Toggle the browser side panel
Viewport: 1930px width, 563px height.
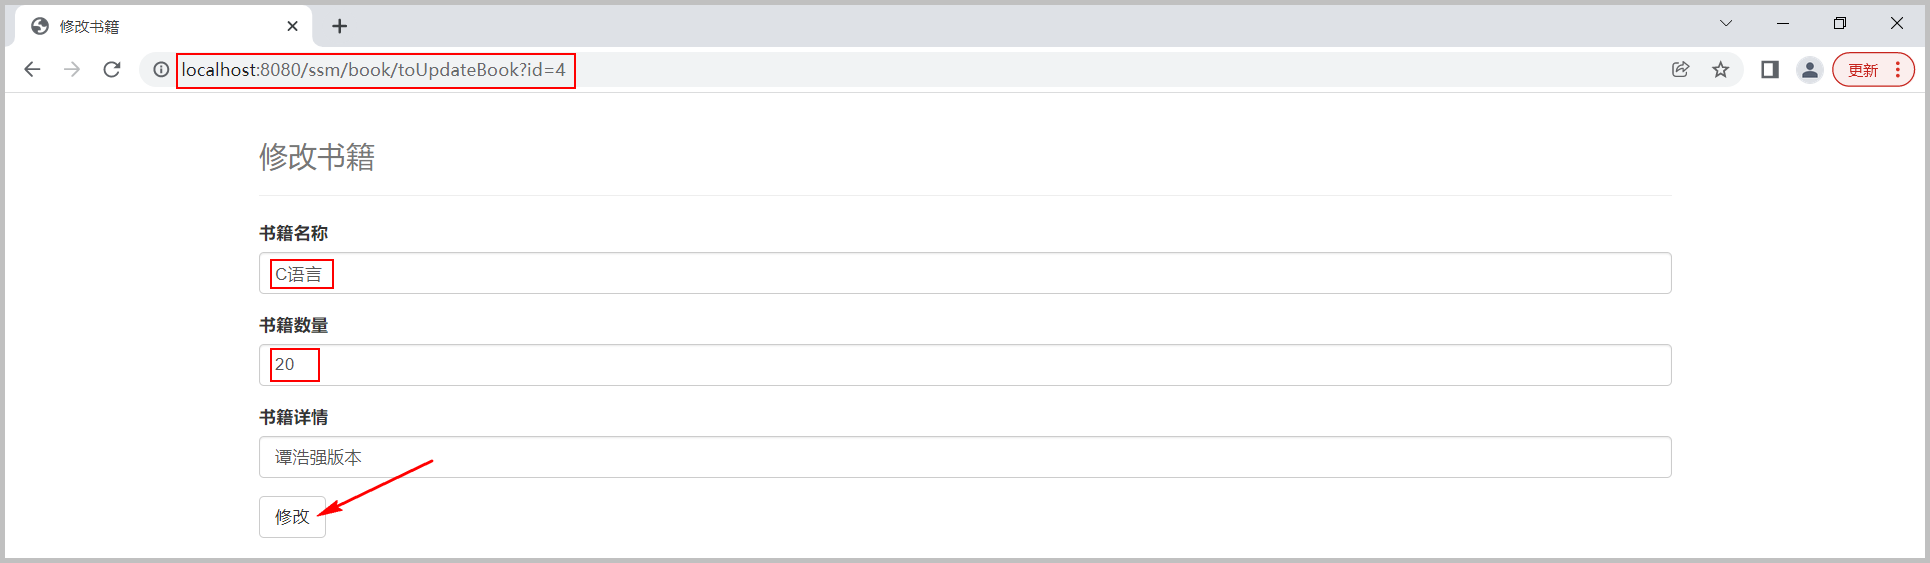point(1770,69)
